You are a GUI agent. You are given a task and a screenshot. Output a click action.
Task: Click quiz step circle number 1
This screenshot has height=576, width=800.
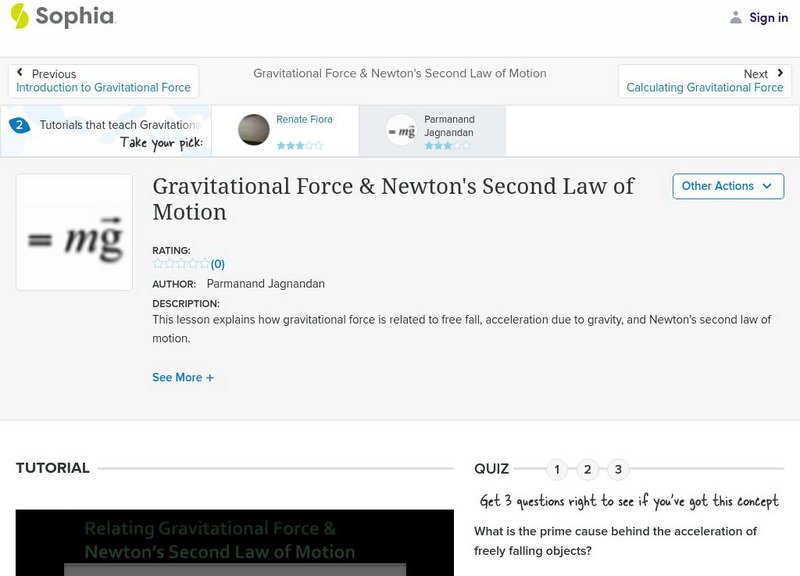click(x=556, y=467)
